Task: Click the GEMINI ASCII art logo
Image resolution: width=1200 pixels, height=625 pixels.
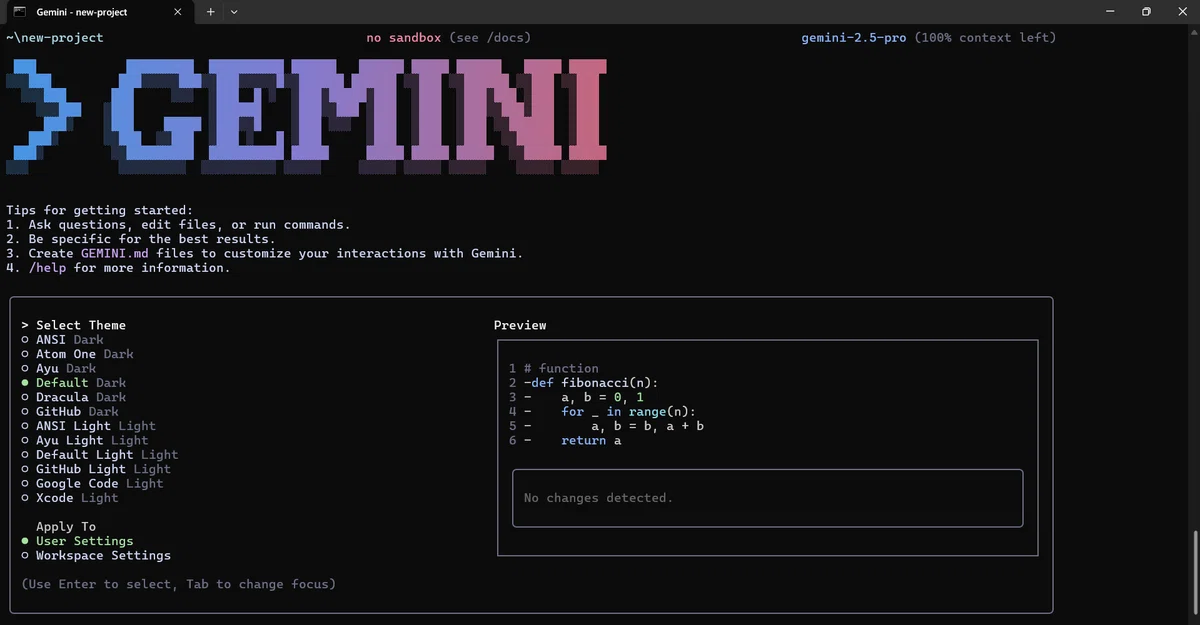Action: [x=307, y=115]
